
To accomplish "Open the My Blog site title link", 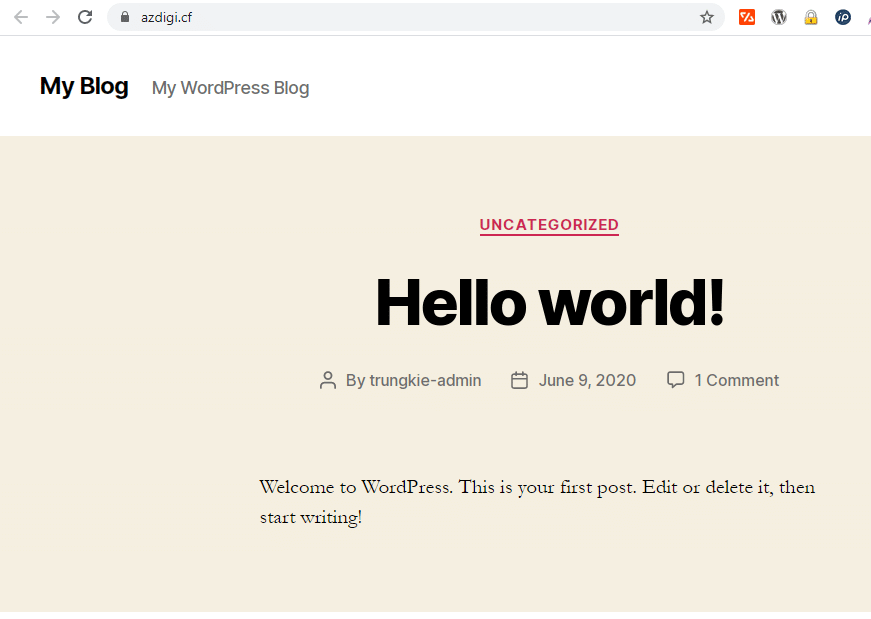I will tap(84, 86).
